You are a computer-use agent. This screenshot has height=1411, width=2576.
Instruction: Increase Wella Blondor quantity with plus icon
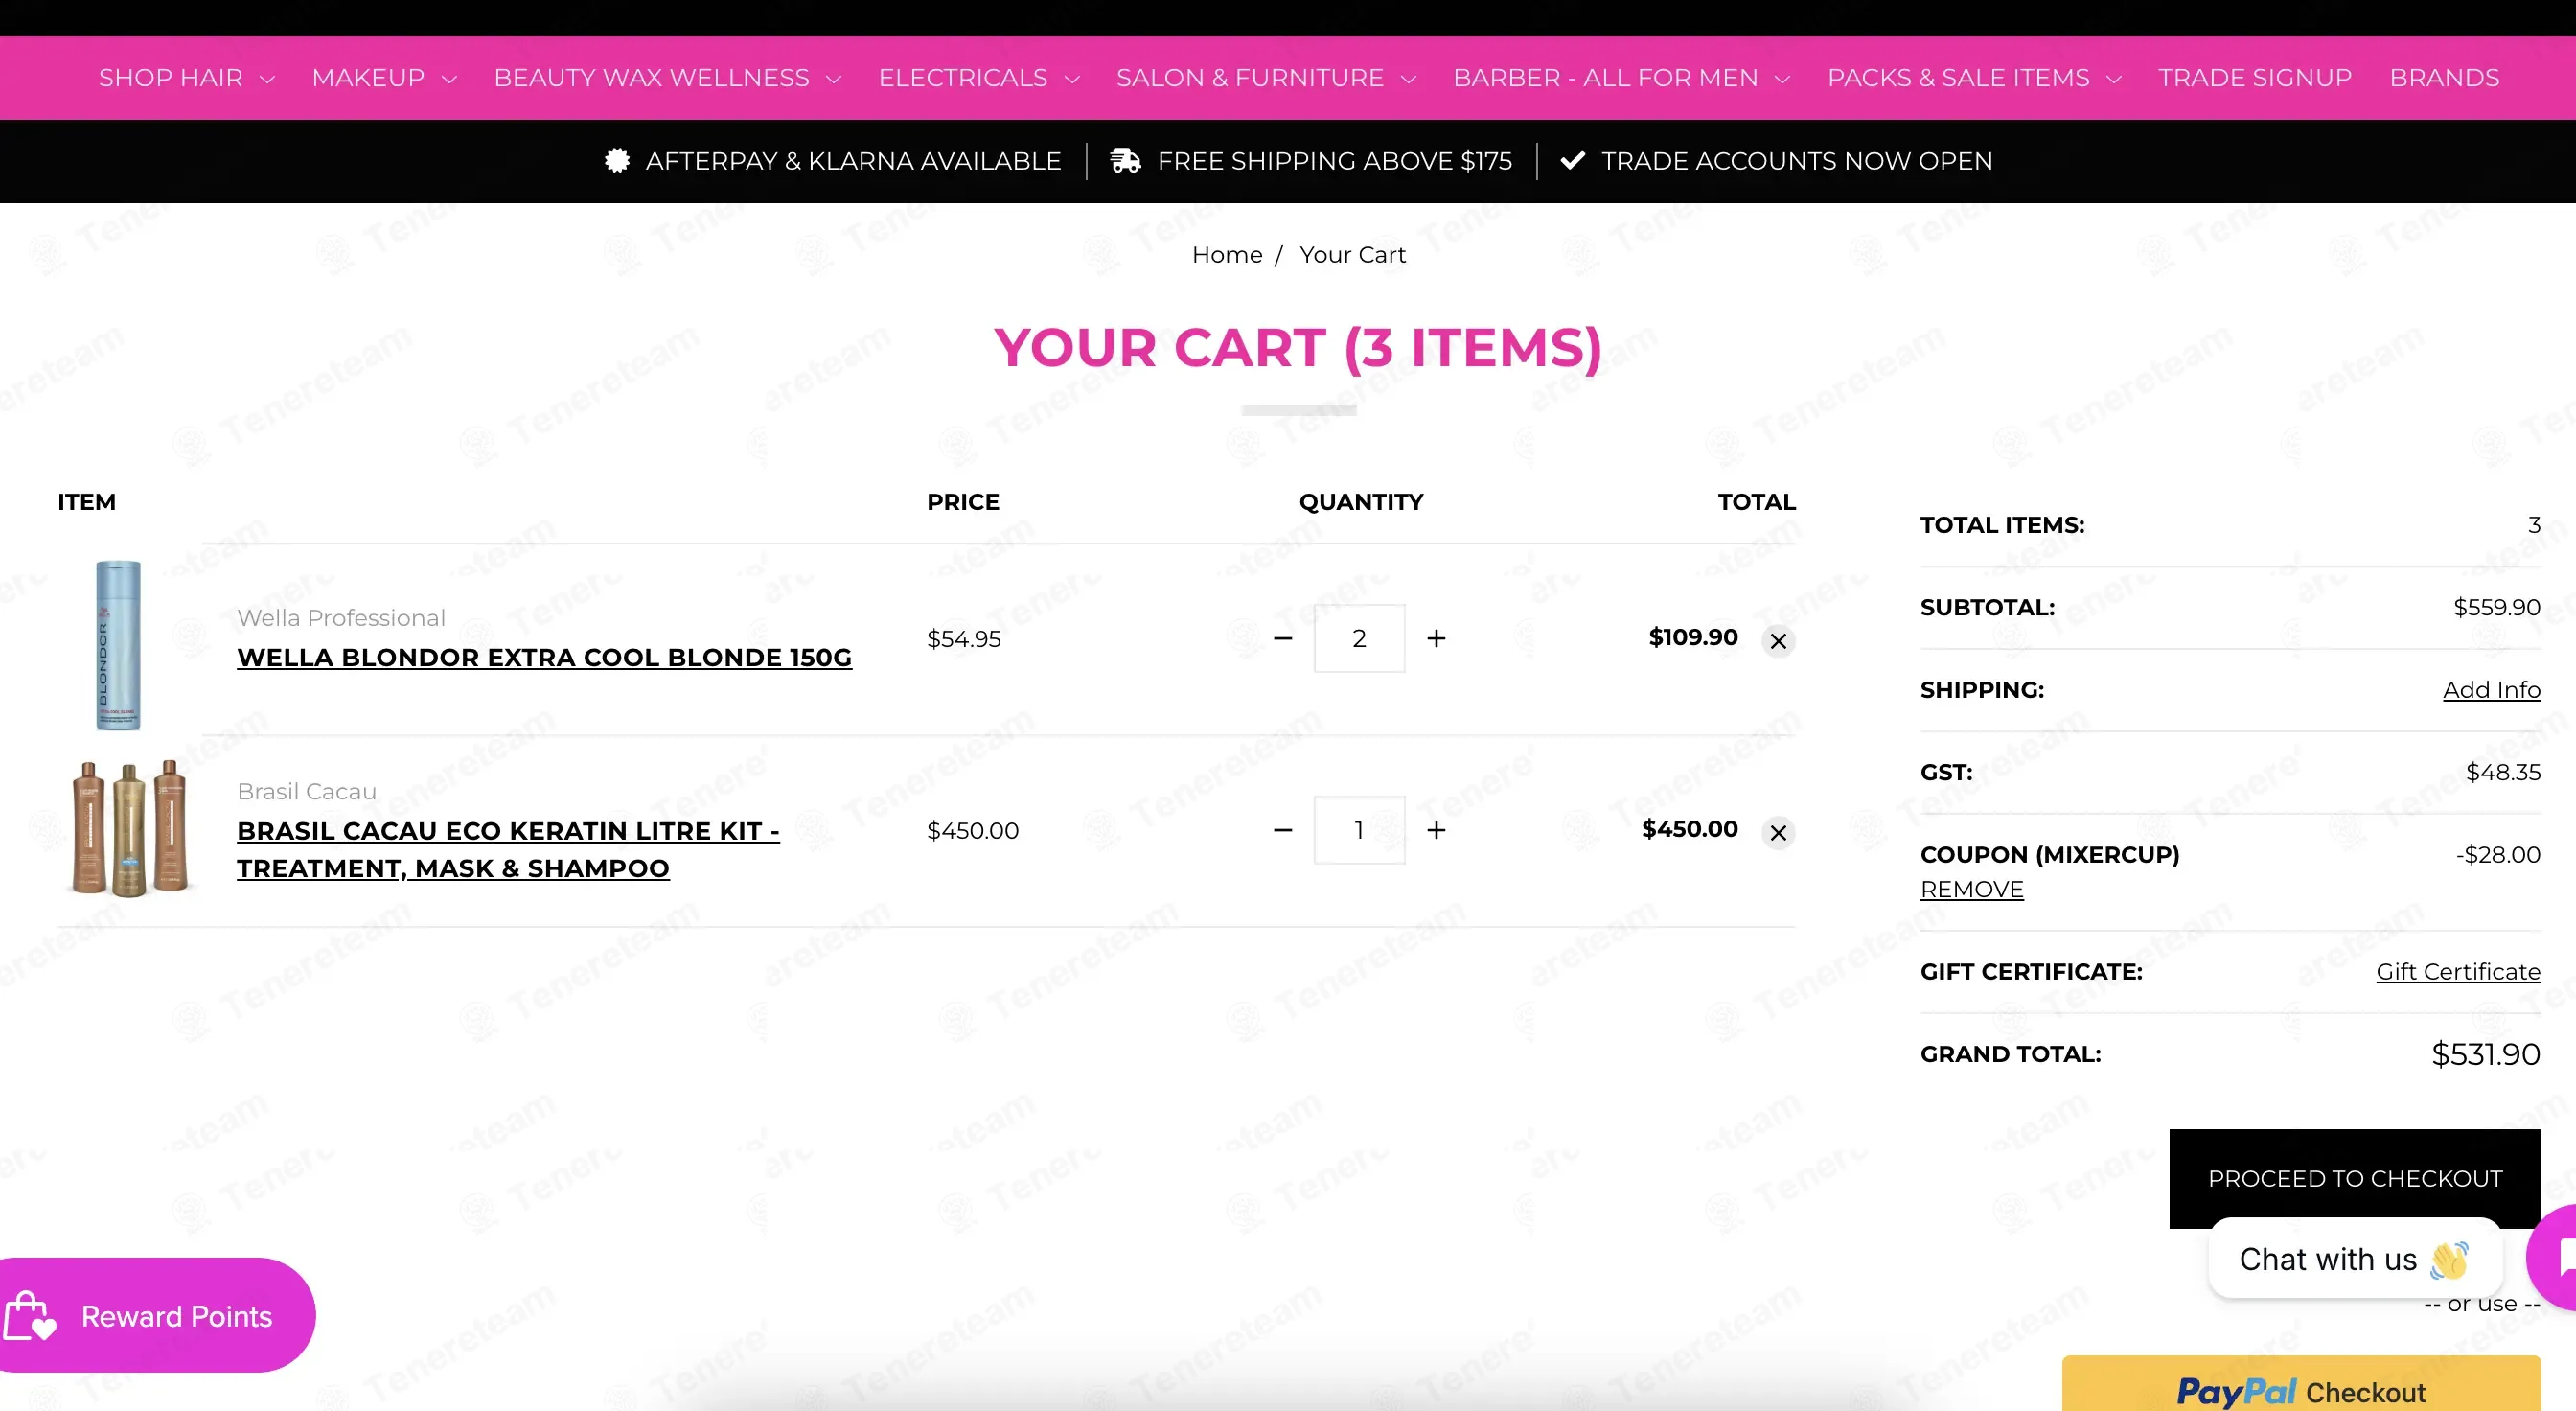coord(1436,638)
